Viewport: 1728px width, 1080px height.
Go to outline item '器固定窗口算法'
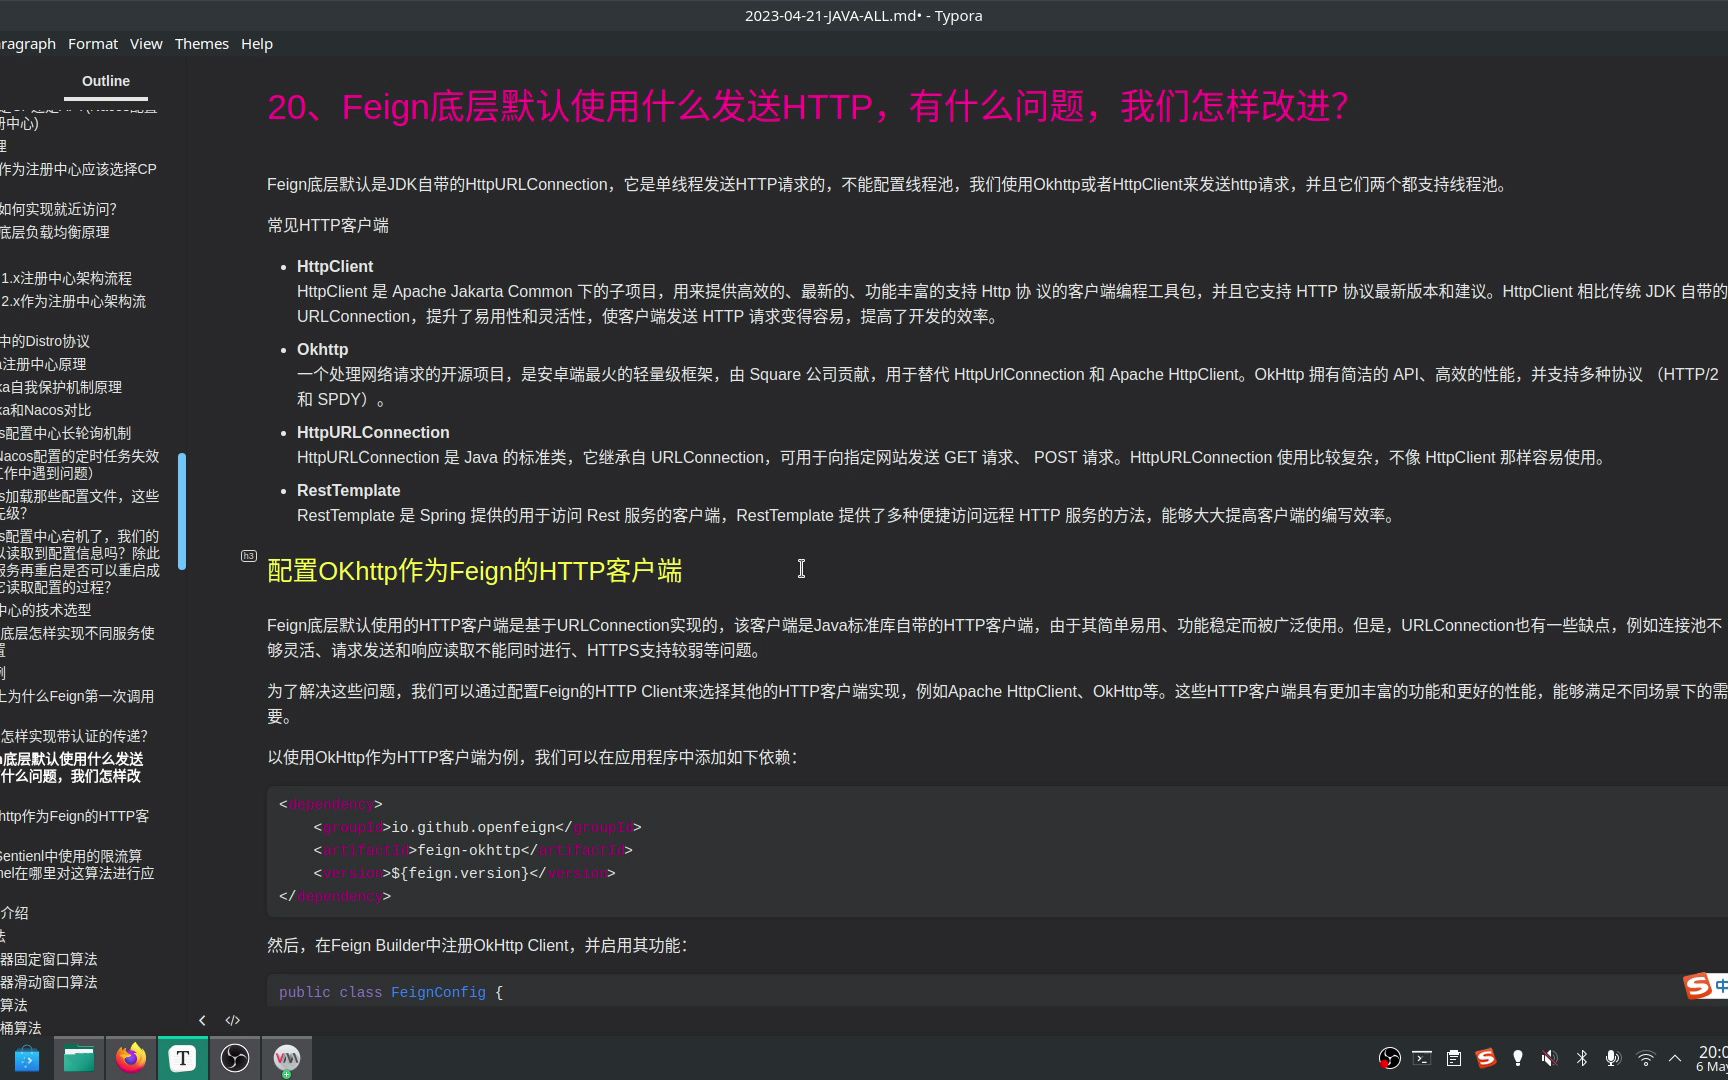(x=49, y=959)
